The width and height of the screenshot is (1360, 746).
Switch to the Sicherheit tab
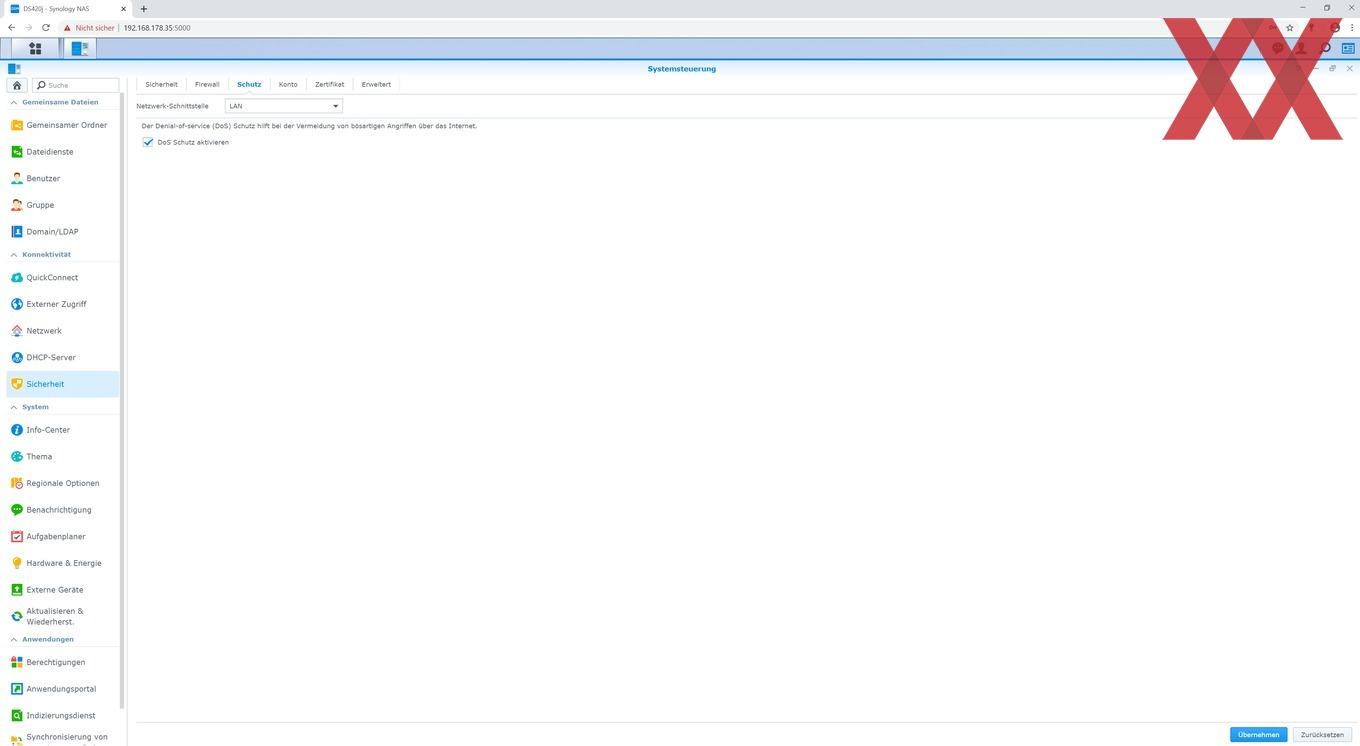click(x=161, y=84)
